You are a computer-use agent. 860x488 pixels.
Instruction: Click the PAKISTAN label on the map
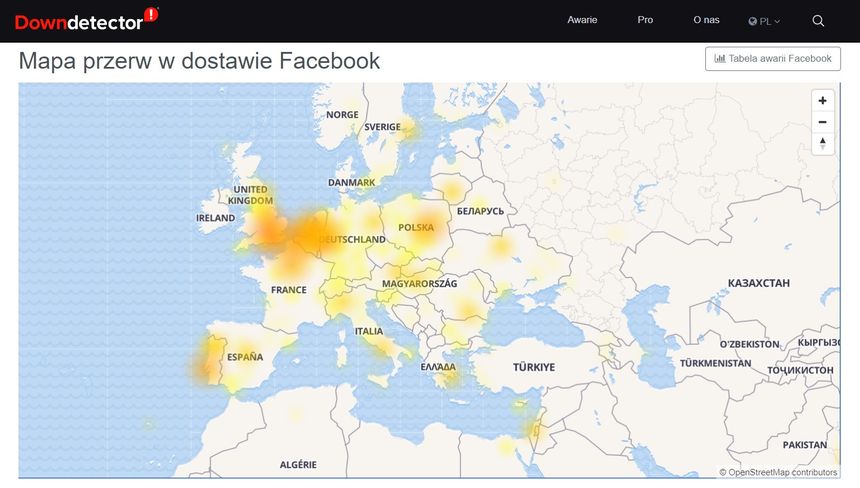tap(805, 445)
